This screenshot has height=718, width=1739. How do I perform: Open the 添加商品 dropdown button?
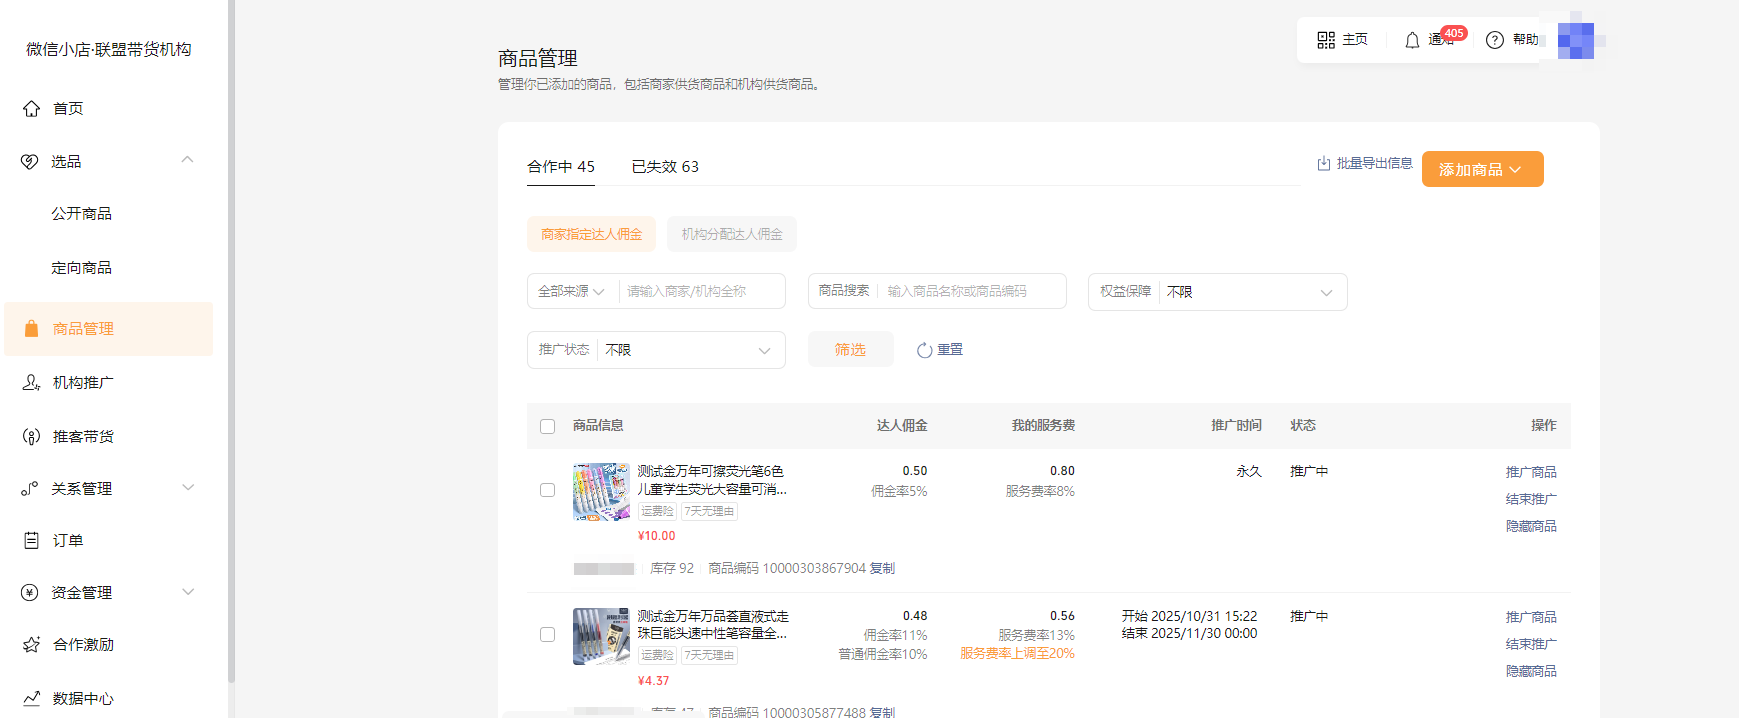pos(1482,170)
